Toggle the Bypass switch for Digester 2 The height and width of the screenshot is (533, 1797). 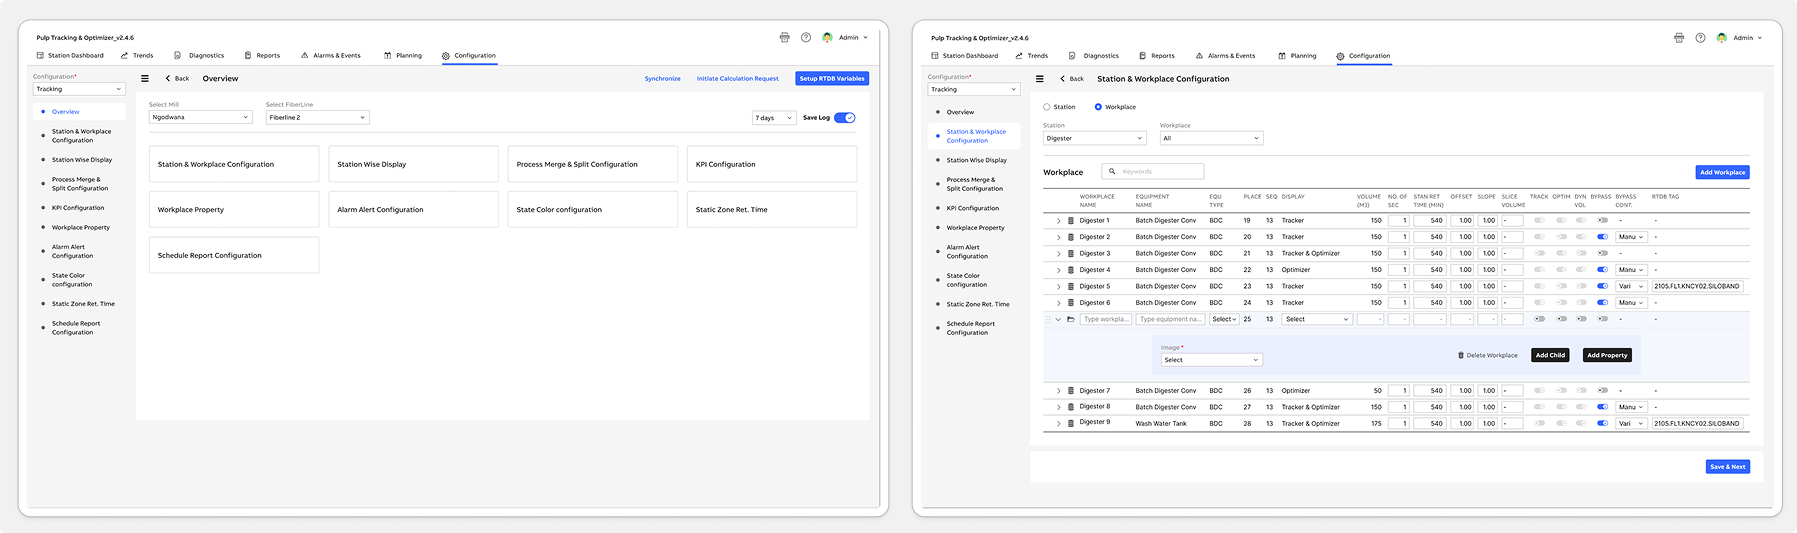click(1603, 237)
